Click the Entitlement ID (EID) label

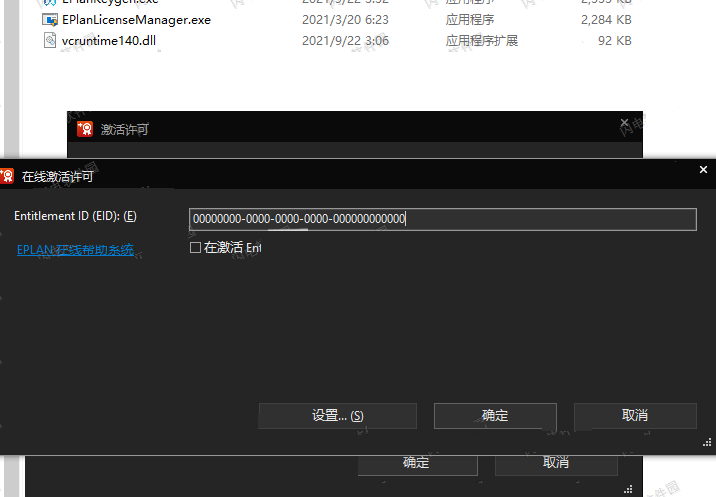[75, 217]
